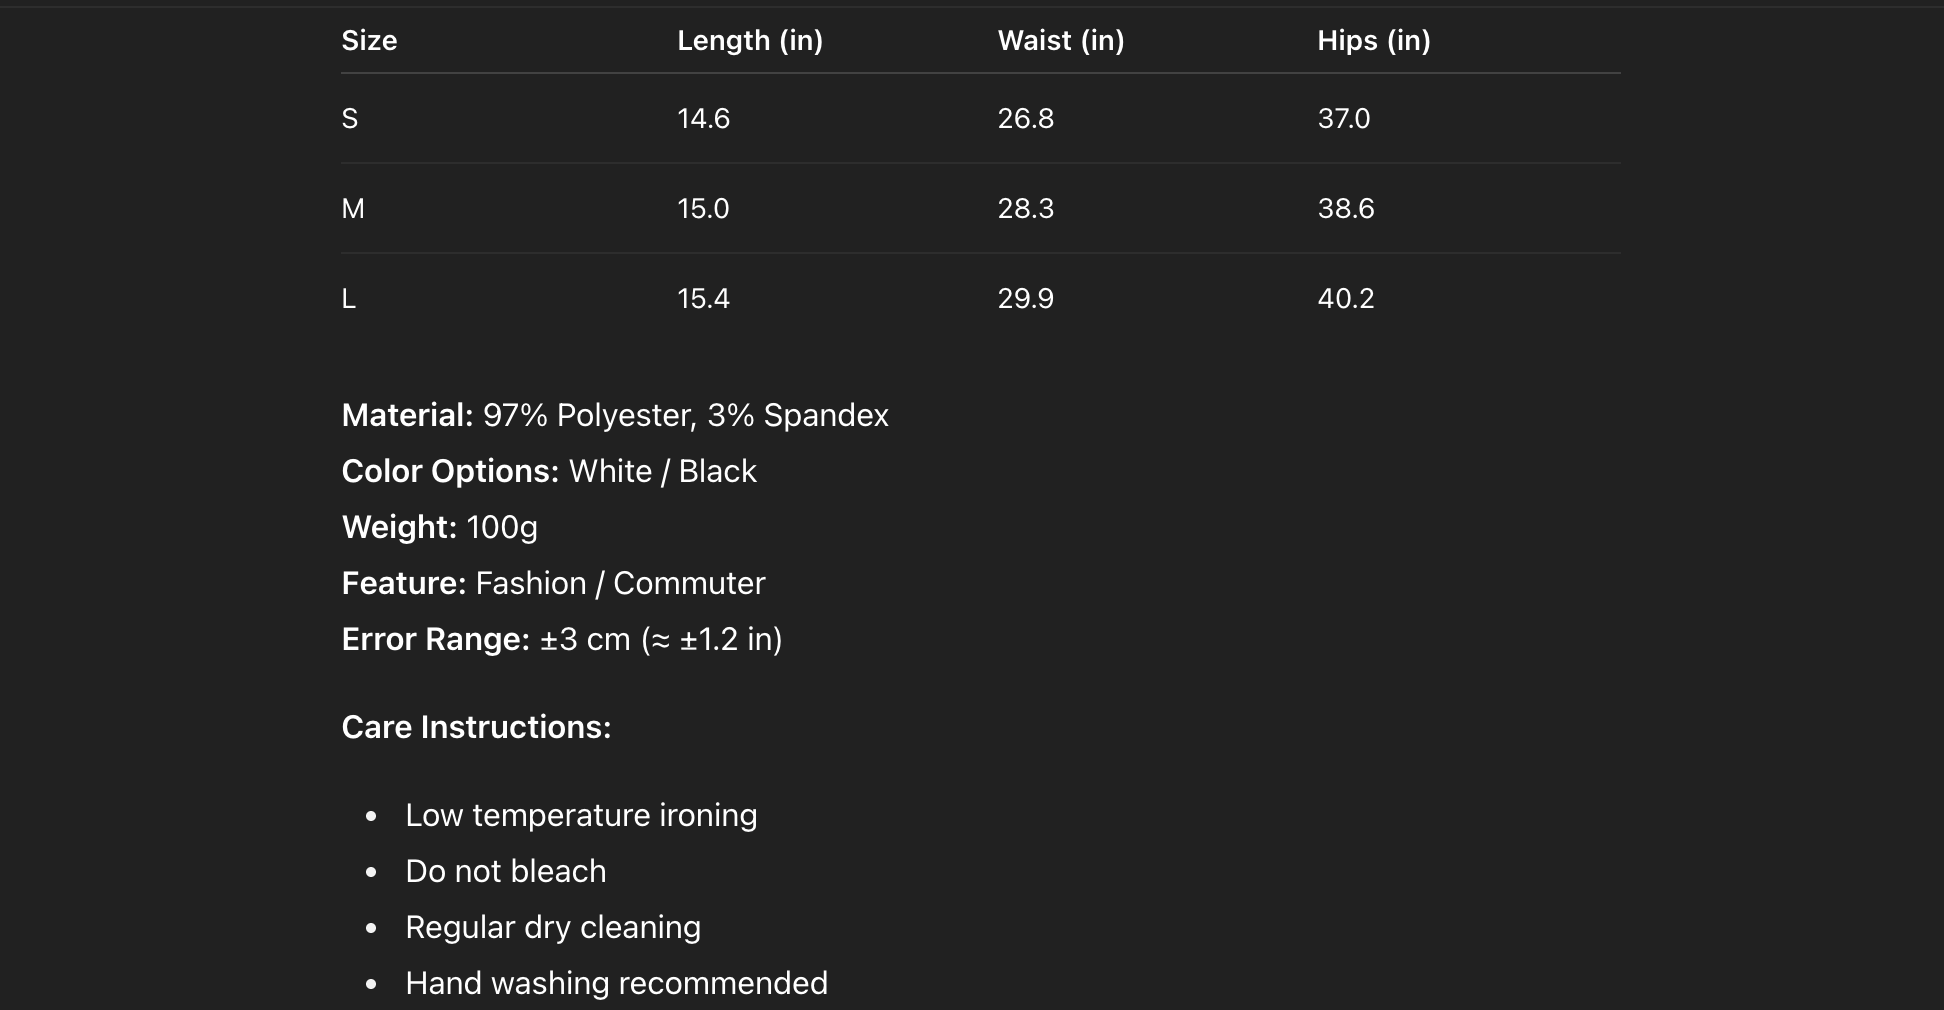
Task: Click the Error Range label
Action: pyautogui.click(x=435, y=639)
